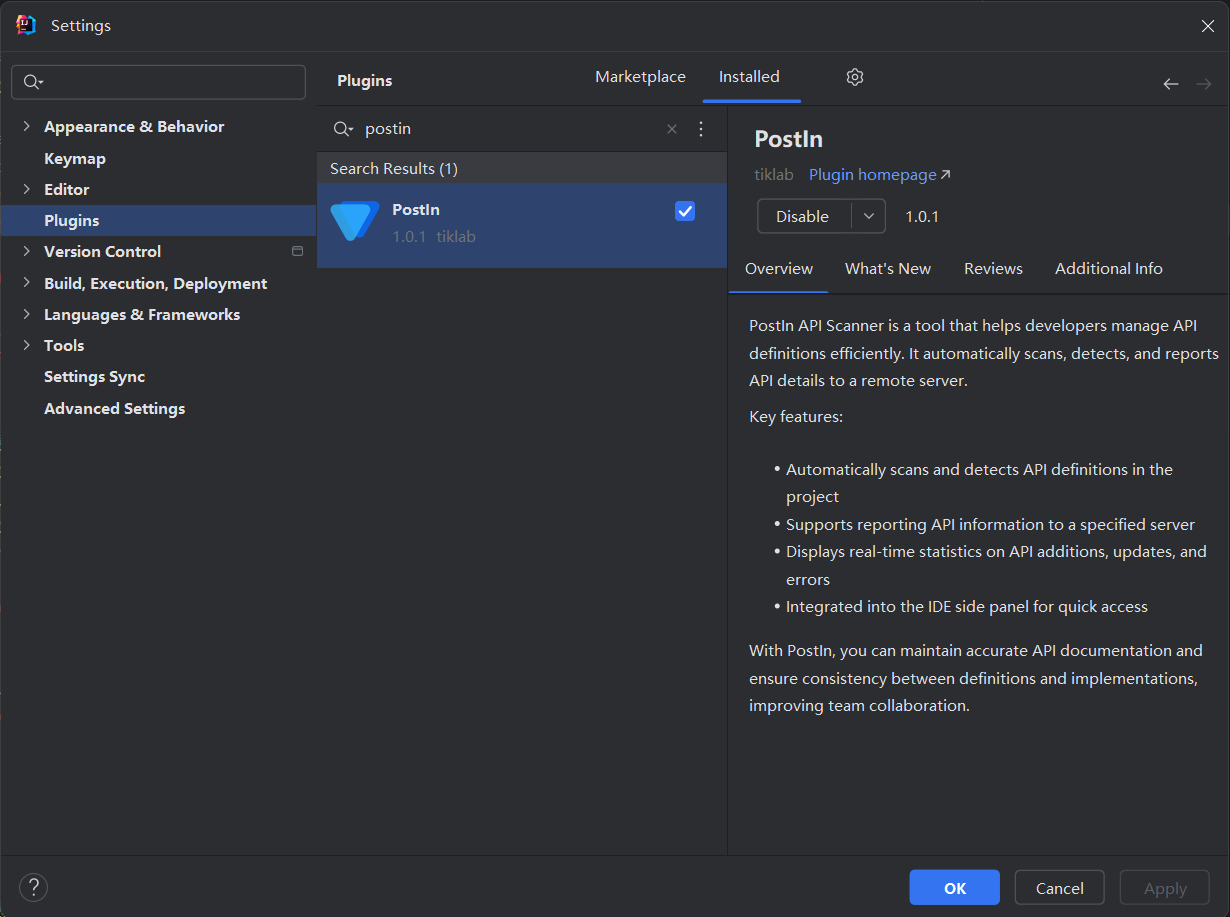The height and width of the screenshot is (917, 1230).
Task: Open the Disable button dropdown arrow
Action: [868, 216]
